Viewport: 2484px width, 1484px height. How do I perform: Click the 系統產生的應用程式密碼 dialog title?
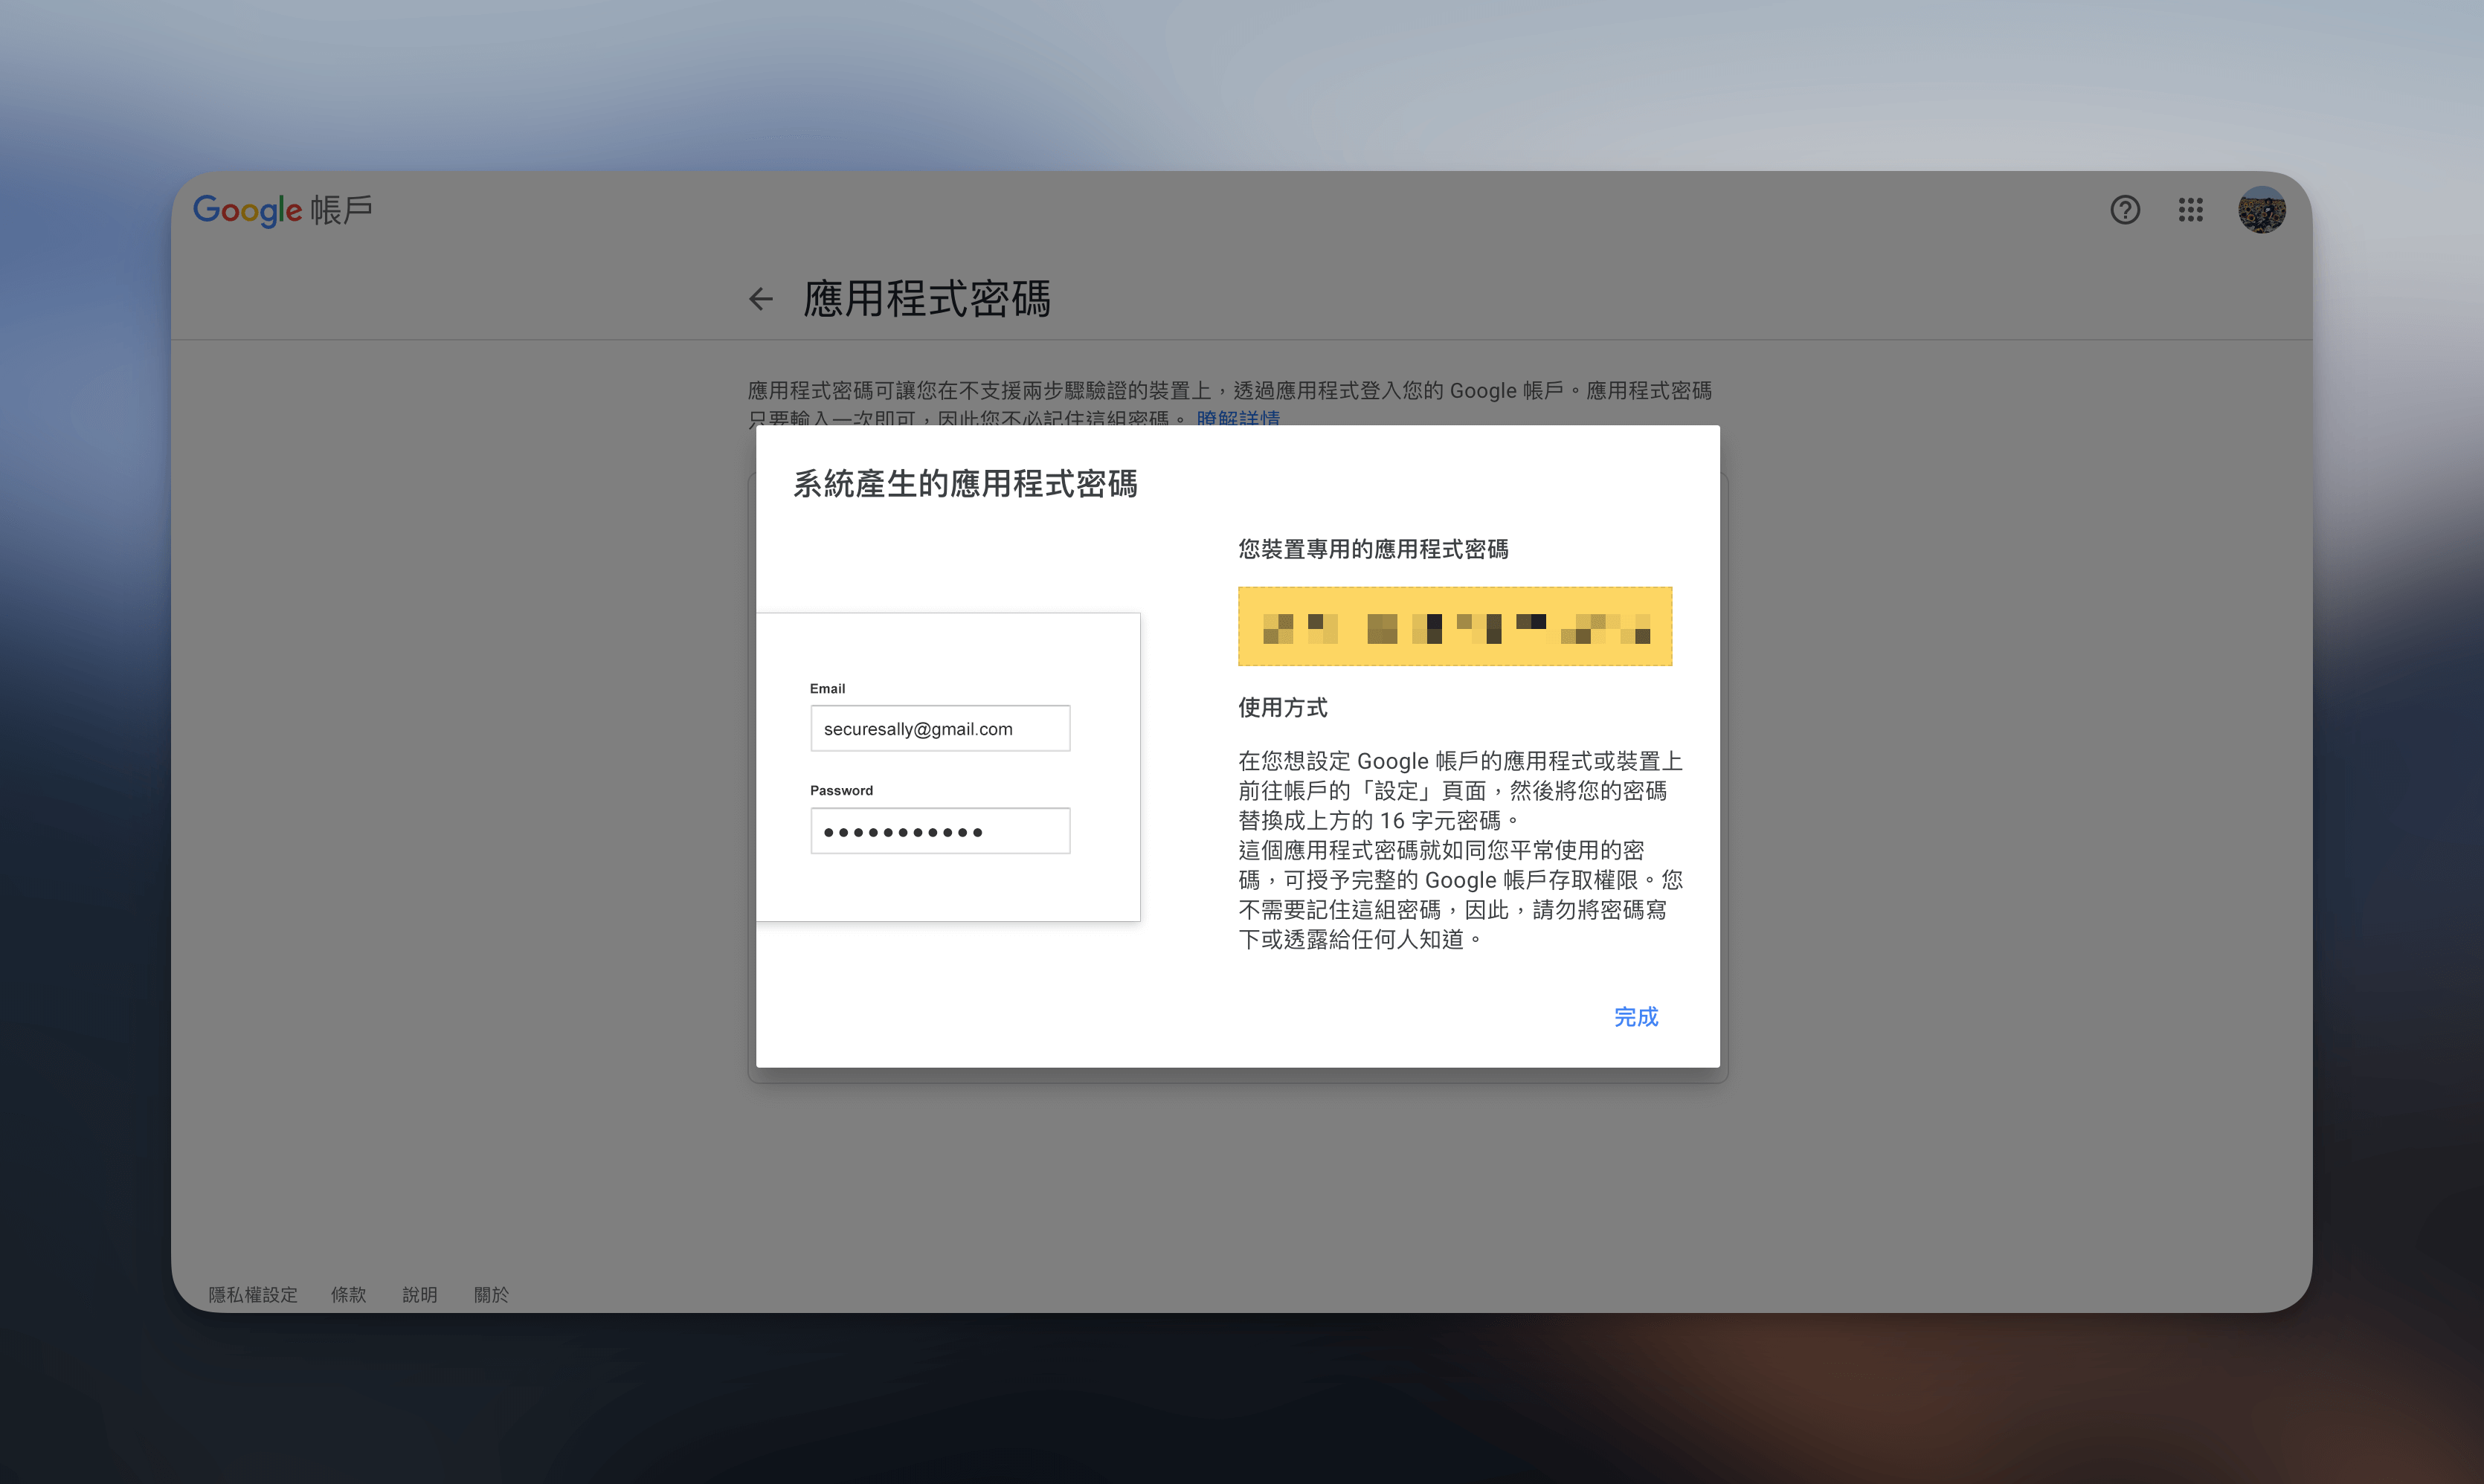click(965, 484)
